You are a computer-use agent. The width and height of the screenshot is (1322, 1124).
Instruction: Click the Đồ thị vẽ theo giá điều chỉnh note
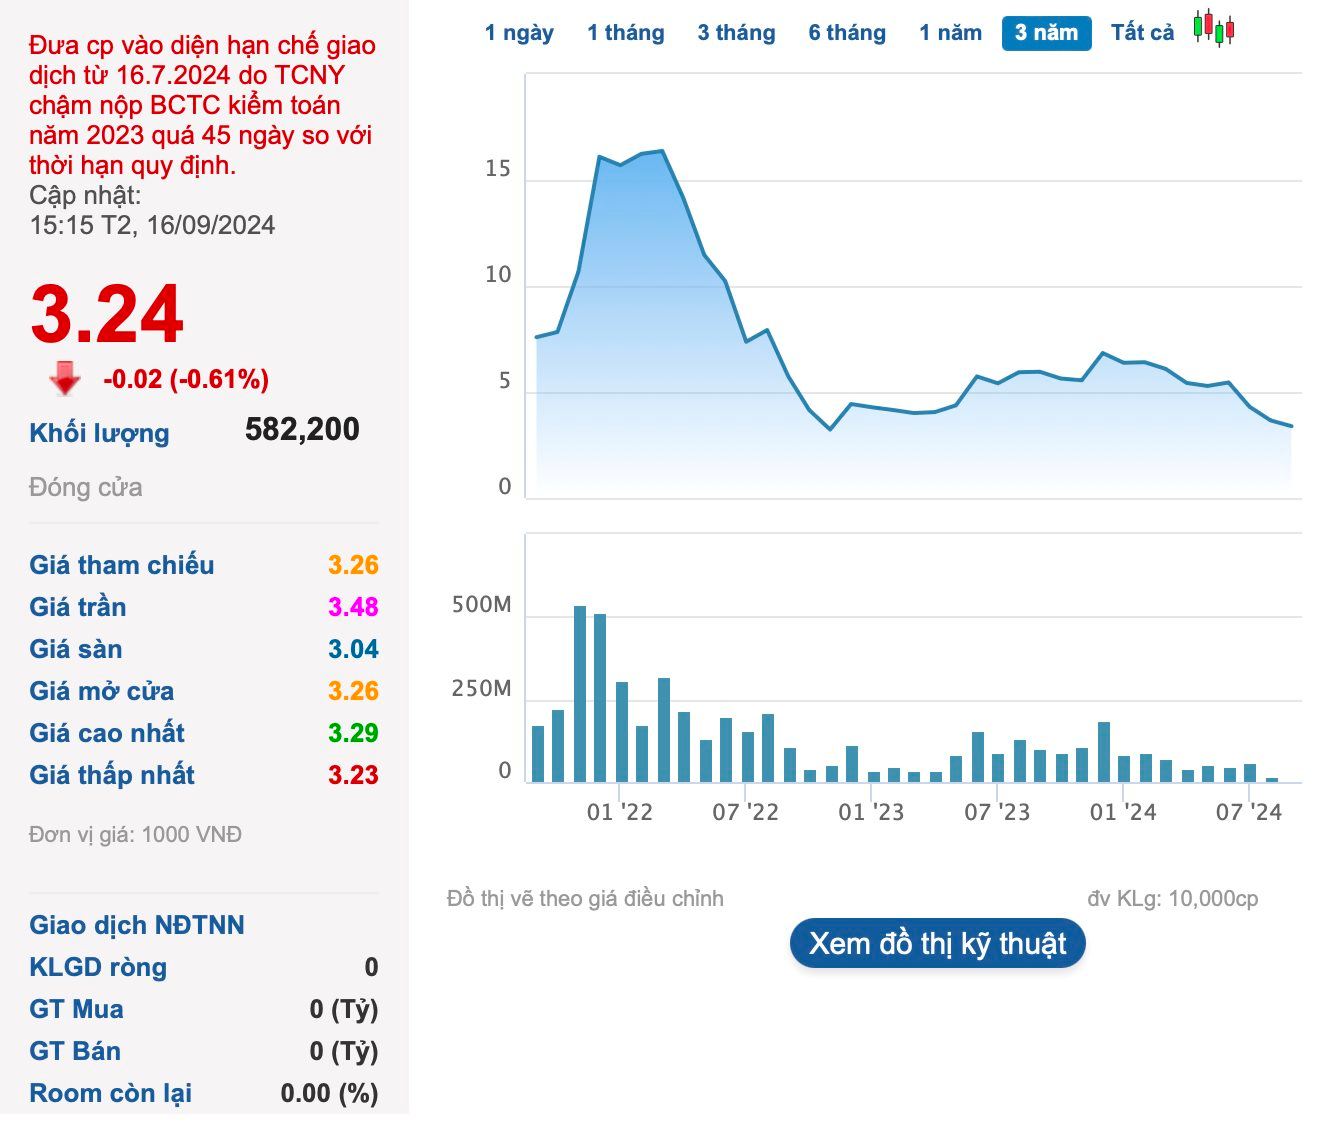pyautogui.click(x=585, y=898)
